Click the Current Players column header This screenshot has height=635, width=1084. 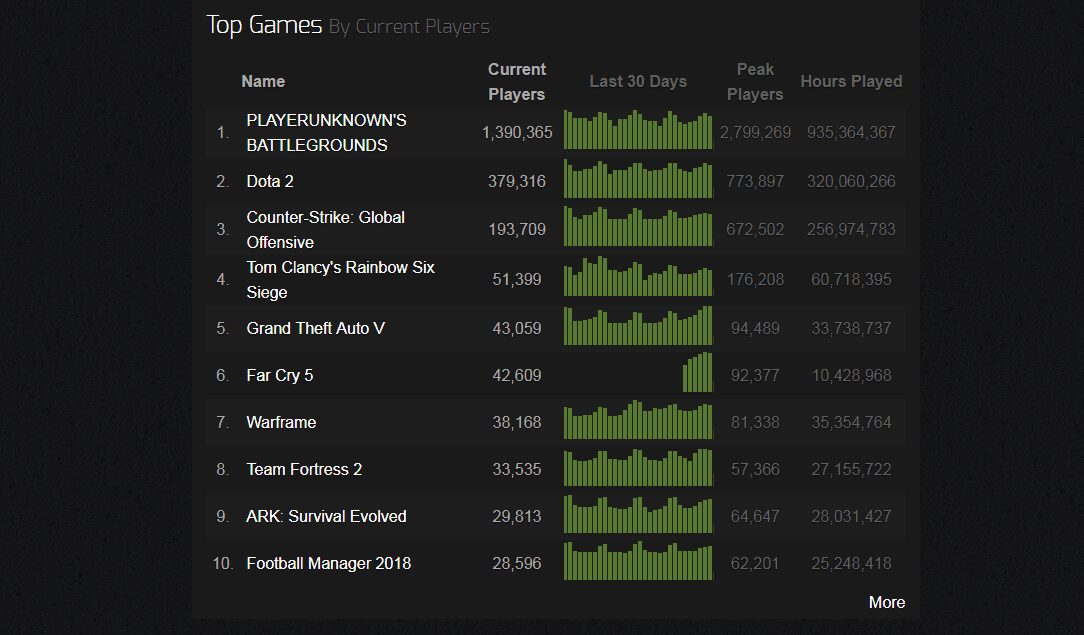(x=516, y=82)
